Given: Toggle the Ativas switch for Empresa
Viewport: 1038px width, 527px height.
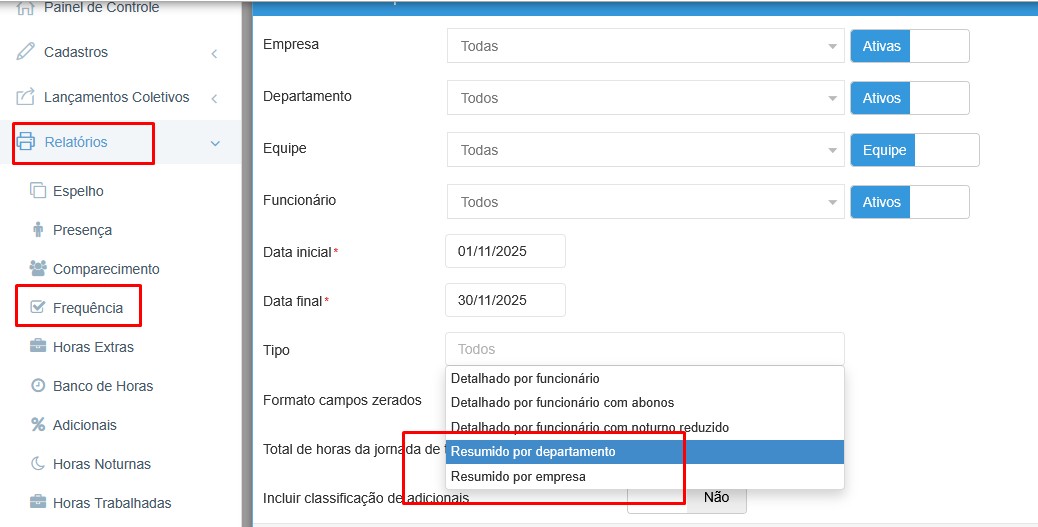Looking at the screenshot, I should tap(909, 46).
